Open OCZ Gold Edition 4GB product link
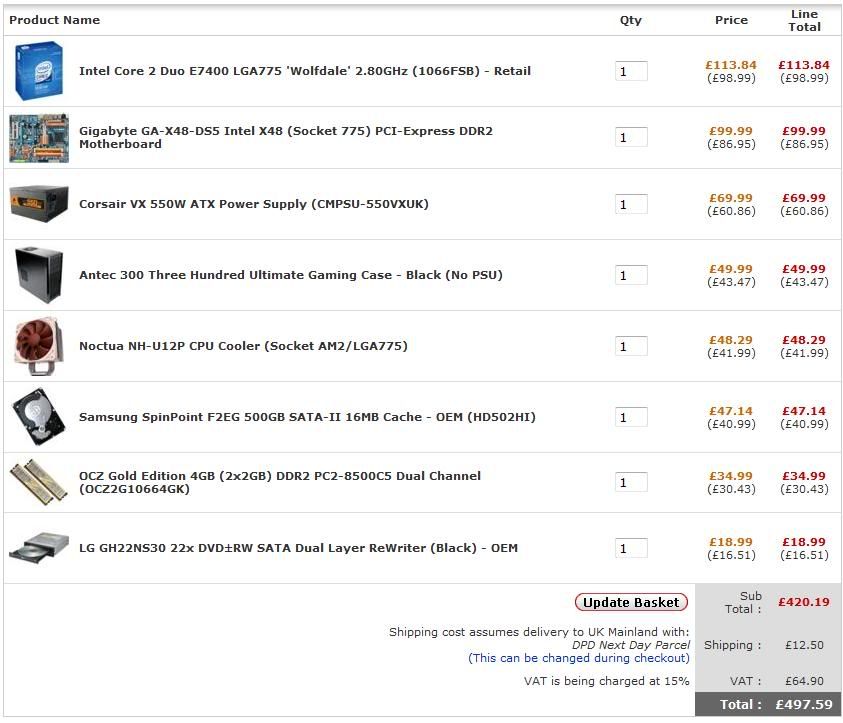The image size is (843, 723). [280, 482]
